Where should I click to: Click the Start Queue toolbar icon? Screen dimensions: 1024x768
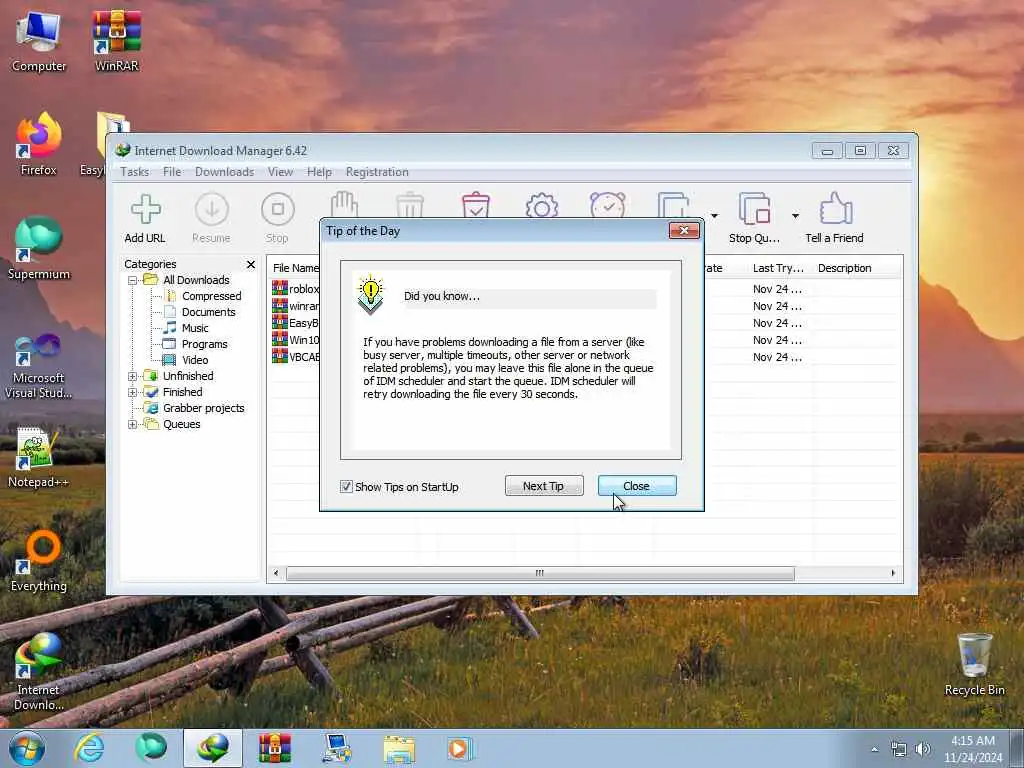[674, 204]
